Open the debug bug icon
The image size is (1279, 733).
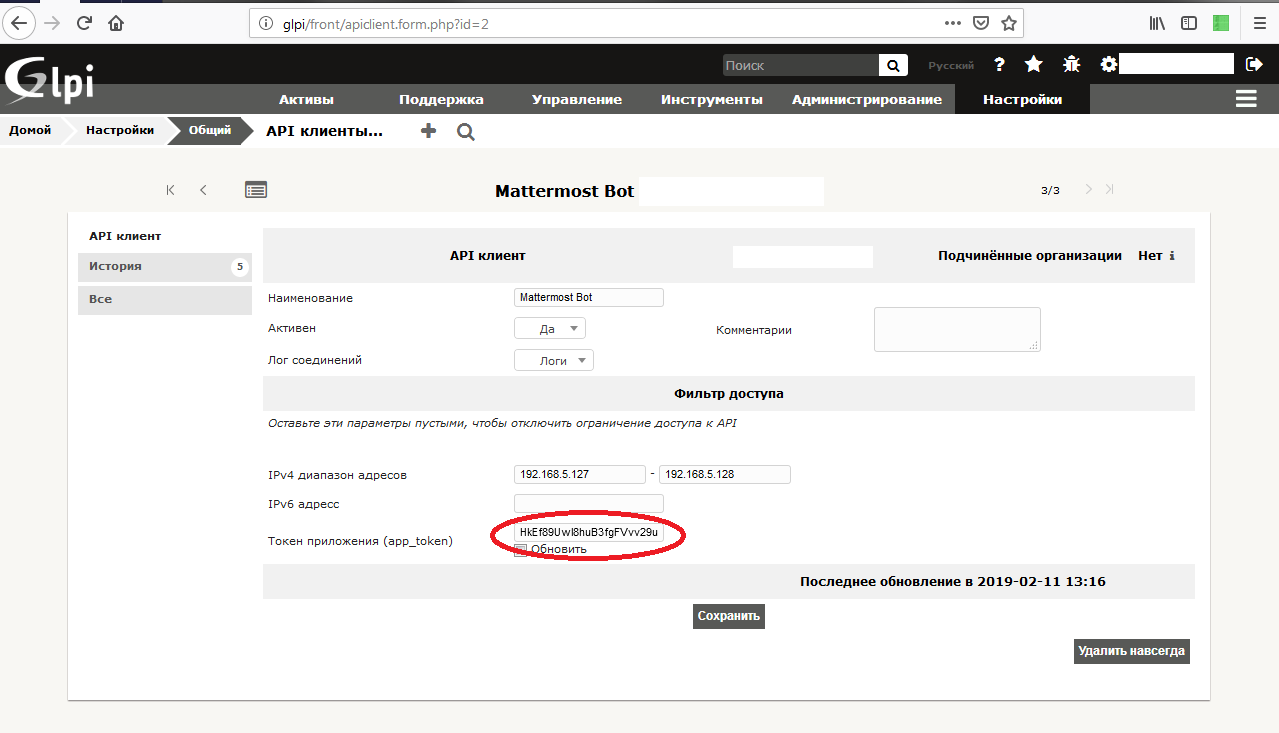[x=1071, y=65]
